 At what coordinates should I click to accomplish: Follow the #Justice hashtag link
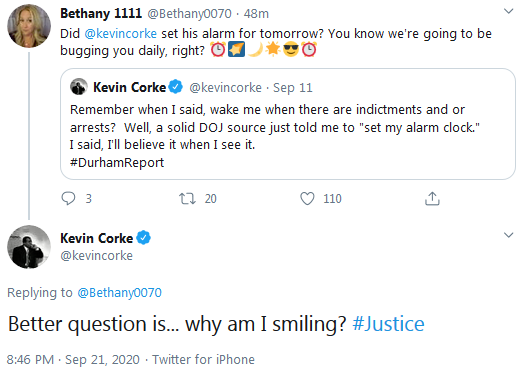coord(388,324)
